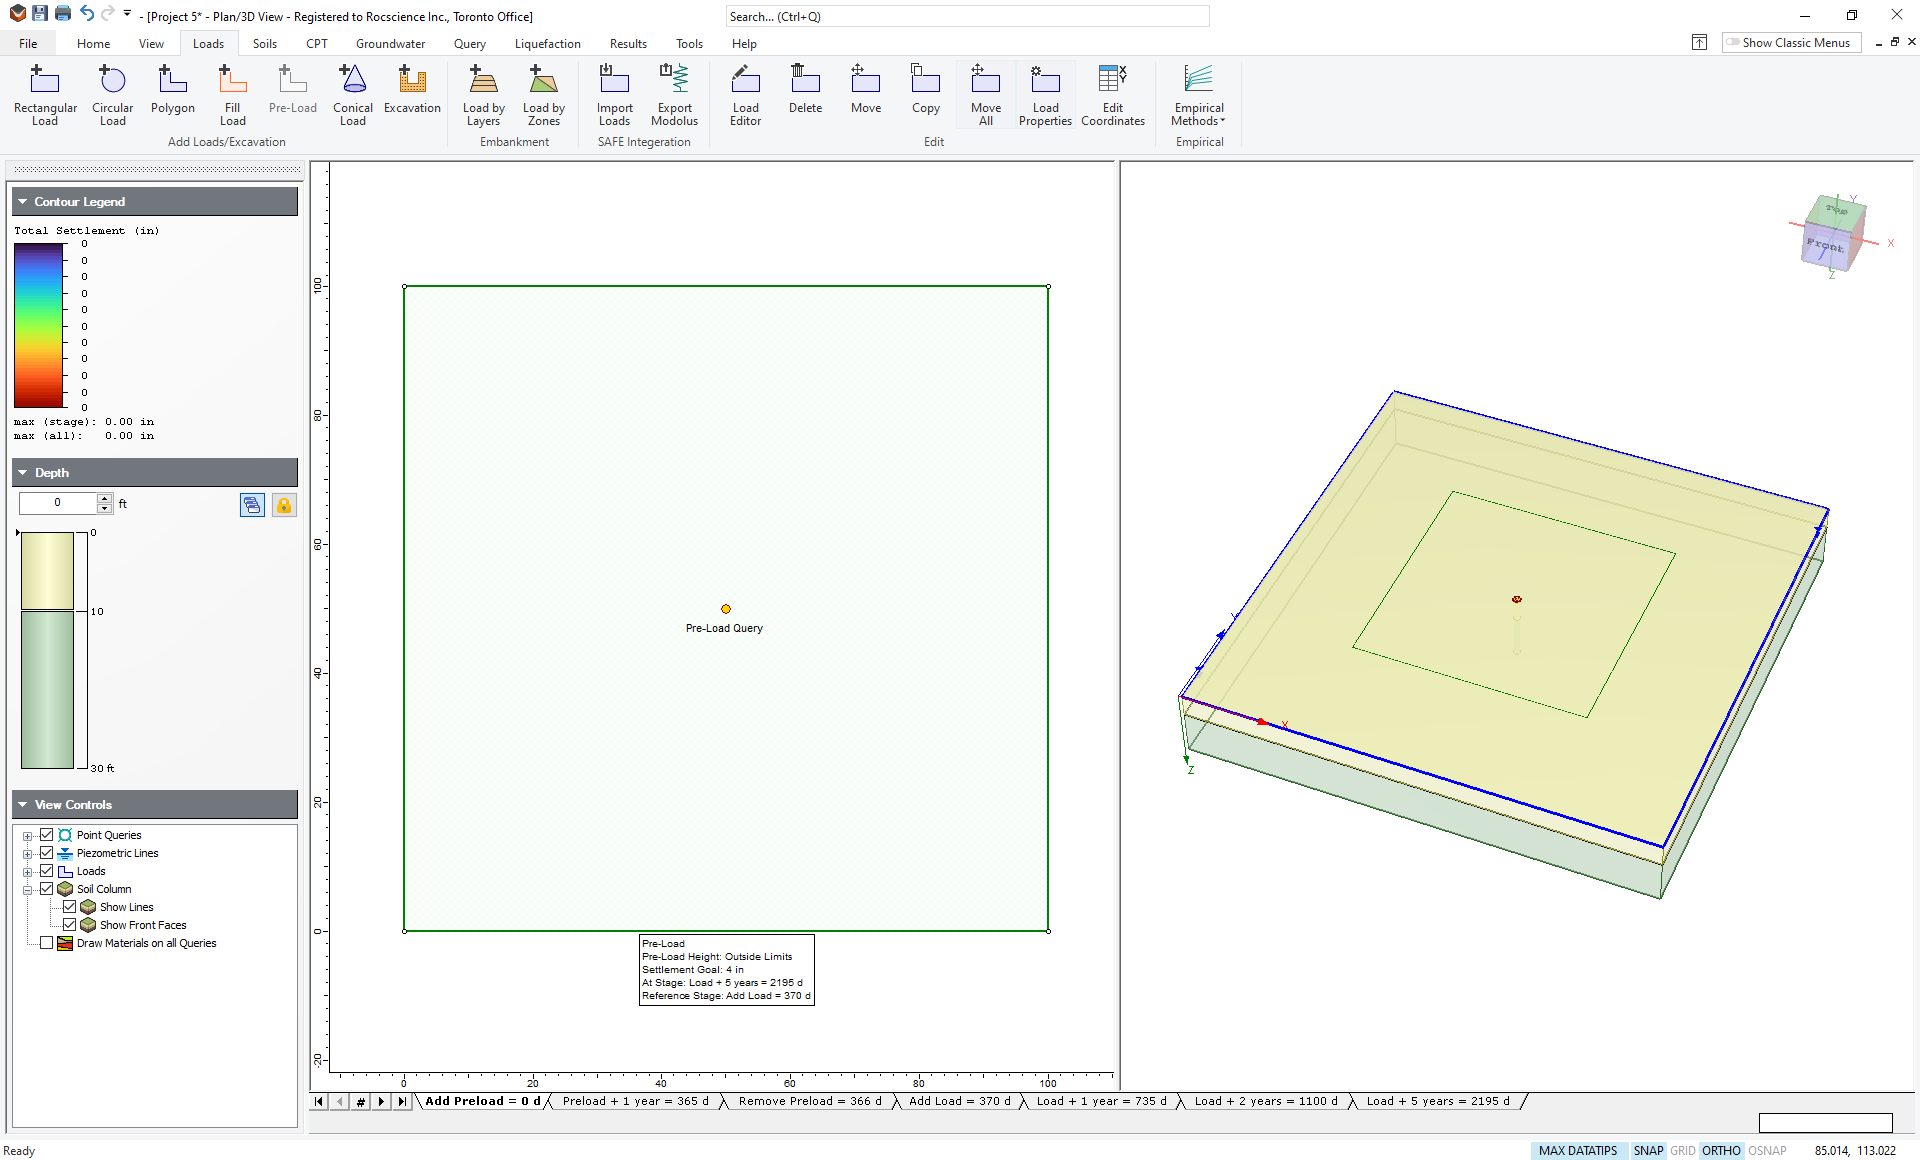
Task: Toggle SNAP in the status bar
Action: click(x=1647, y=1151)
